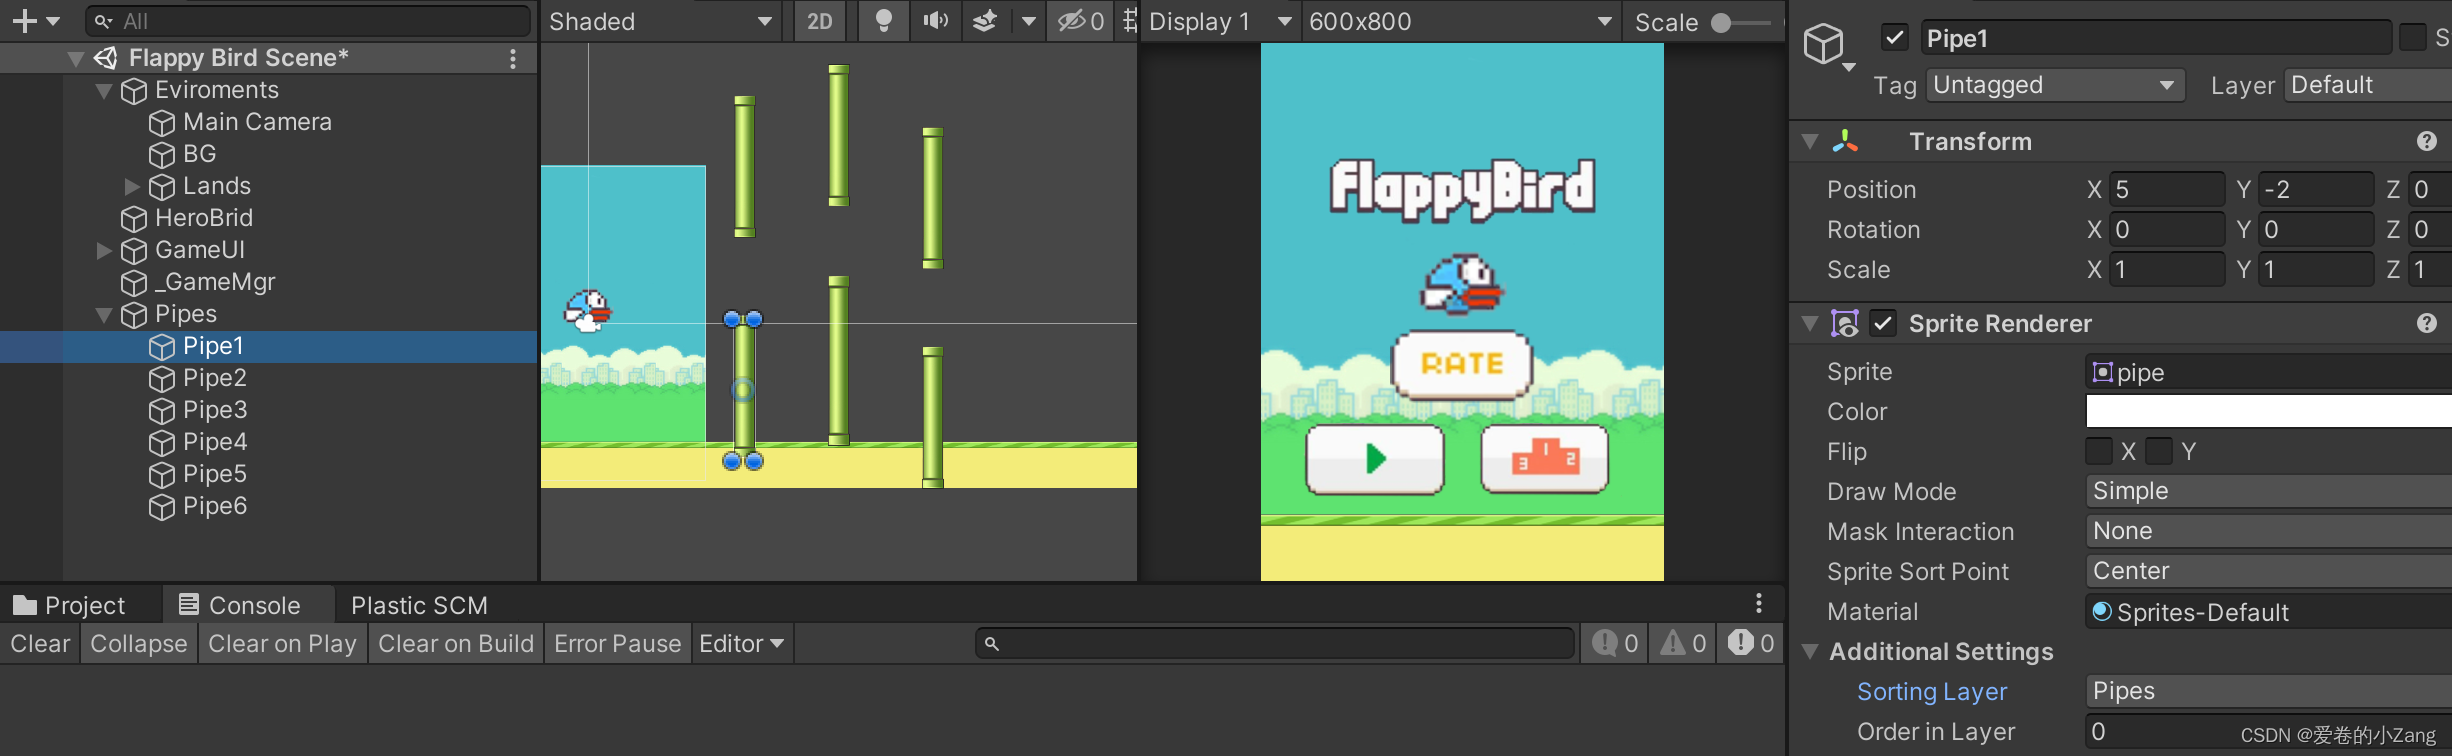Image resolution: width=2452 pixels, height=756 pixels.
Task: Toggle scene lighting bulb icon
Action: (x=883, y=21)
